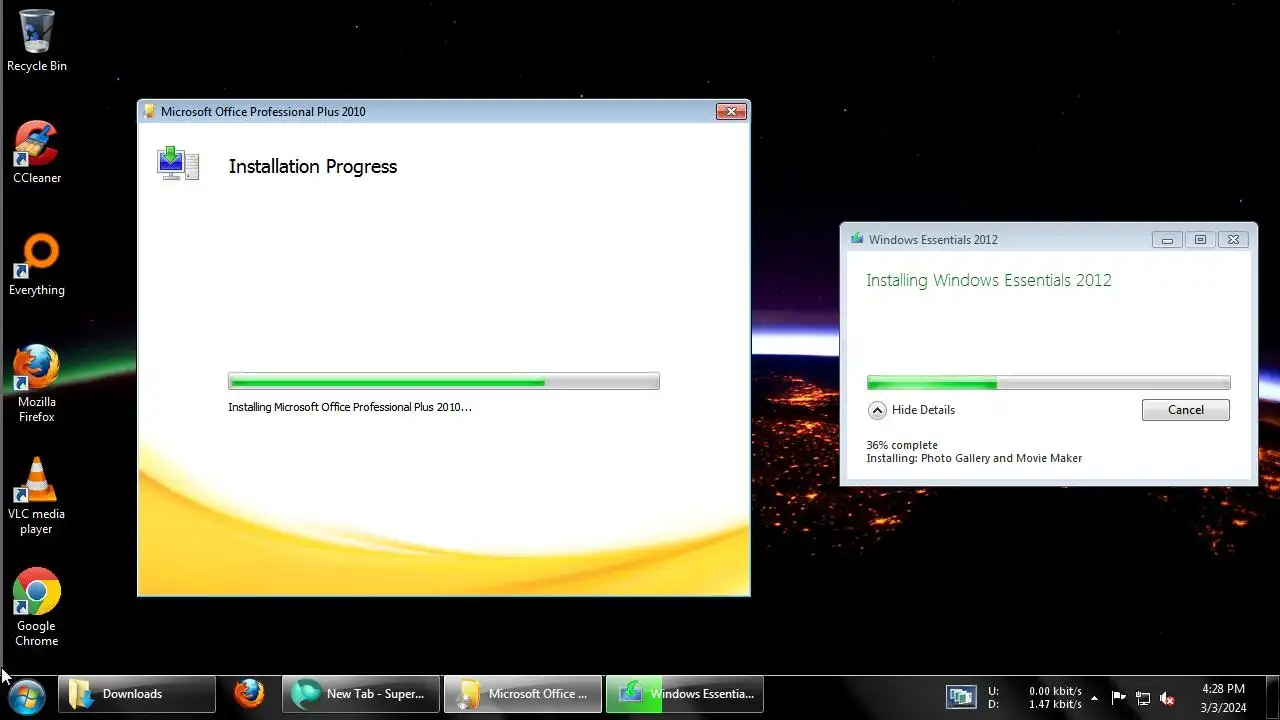Activate Microsoft Office installer taskbar button
This screenshot has width=1280, height=720.
coord(523,694)
